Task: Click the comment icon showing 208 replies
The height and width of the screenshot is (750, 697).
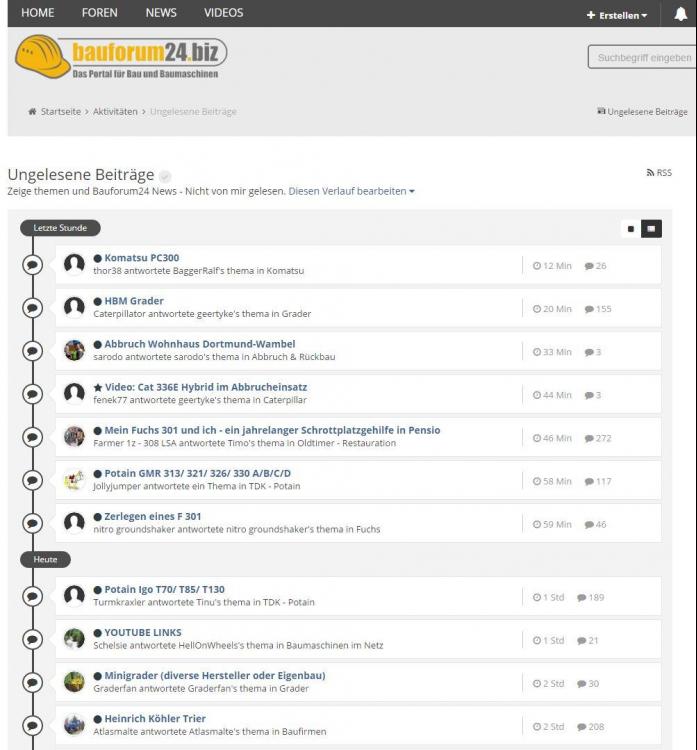Action: [x=581, y=727]
